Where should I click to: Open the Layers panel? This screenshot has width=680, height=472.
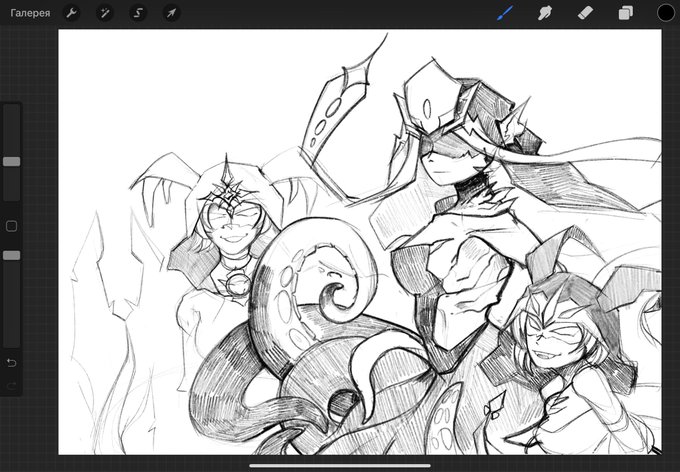625,13
